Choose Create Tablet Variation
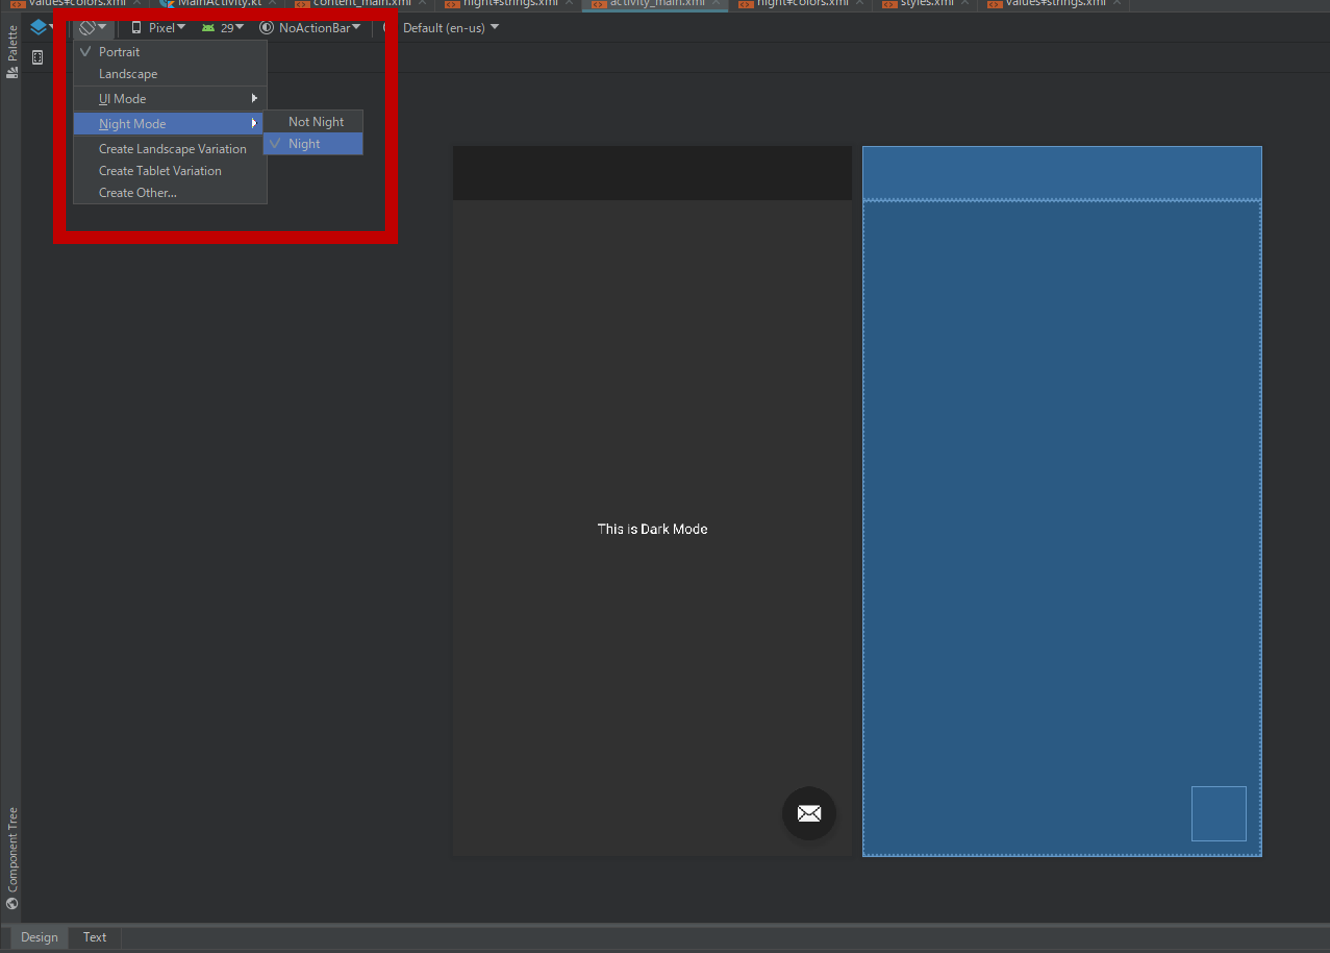1330x953 pixels. pyautogui.click(x=170, y=171)
